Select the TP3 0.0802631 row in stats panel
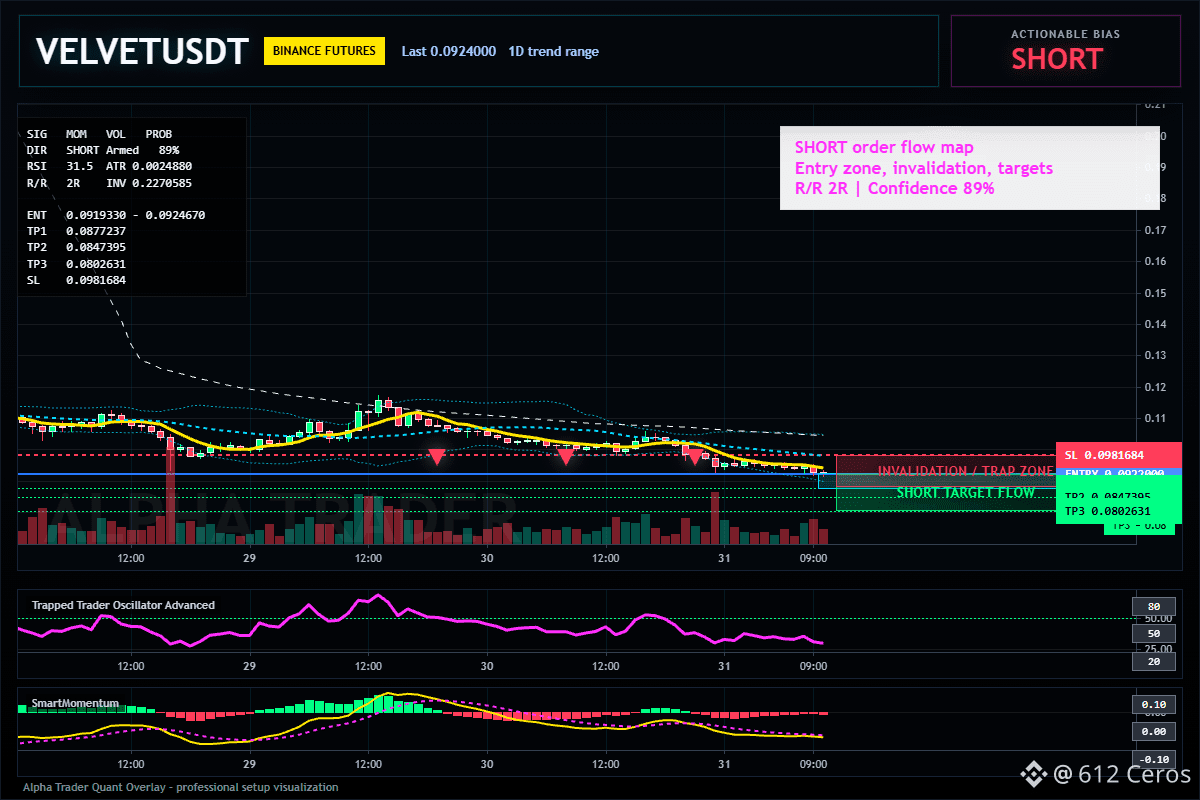The image size is (1200, 800). [76, 264]
